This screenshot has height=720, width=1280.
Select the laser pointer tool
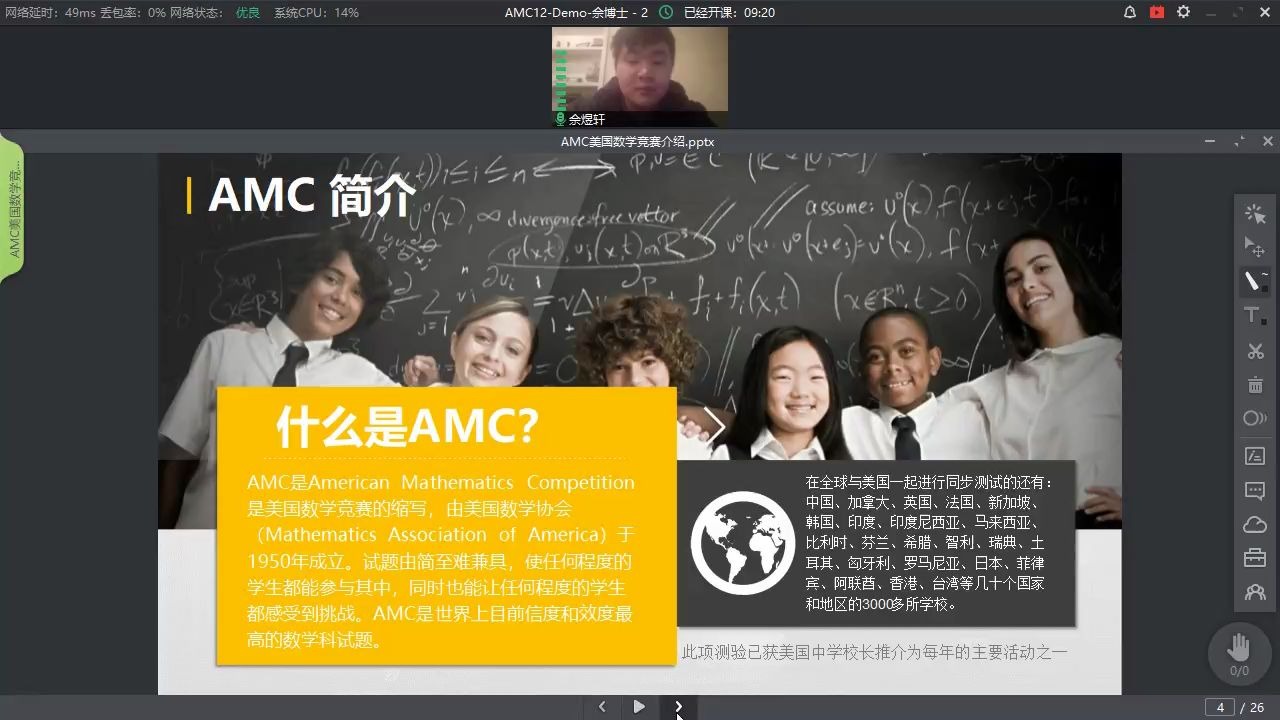(x=1254, y=213)
